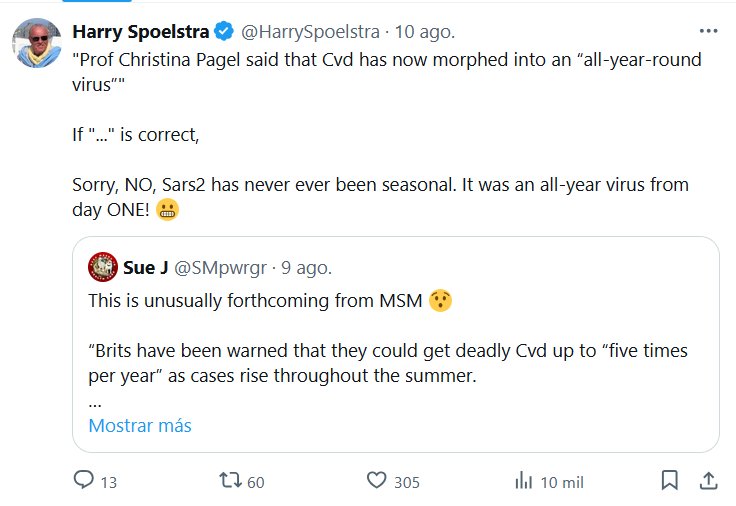Open the view analytics bar chart icon

coord(523,481)
